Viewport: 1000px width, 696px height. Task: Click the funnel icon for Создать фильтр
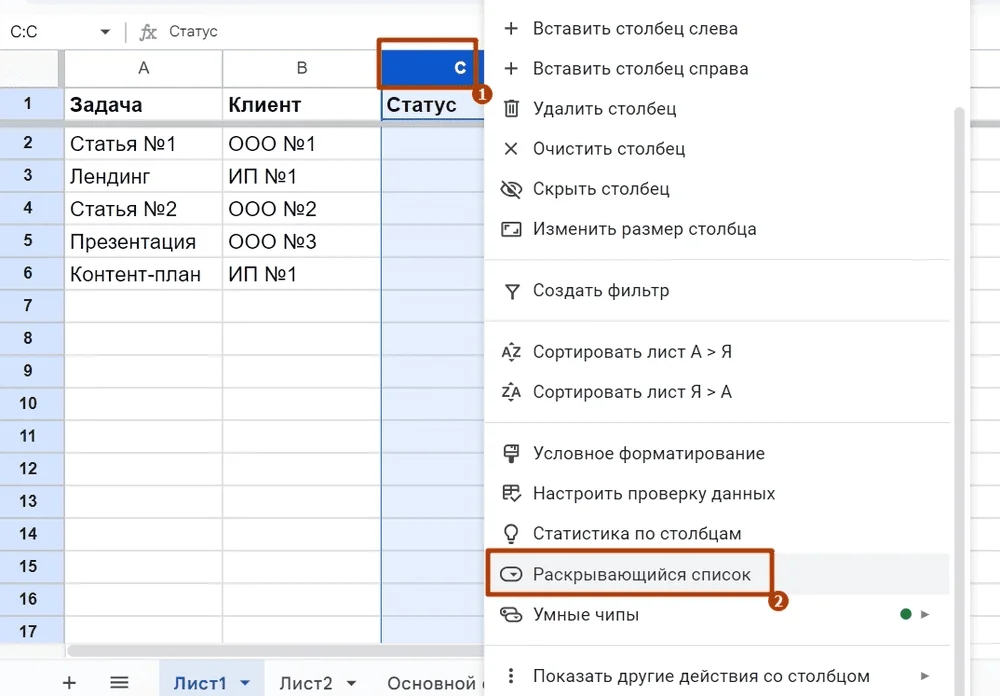coord(511,291)
